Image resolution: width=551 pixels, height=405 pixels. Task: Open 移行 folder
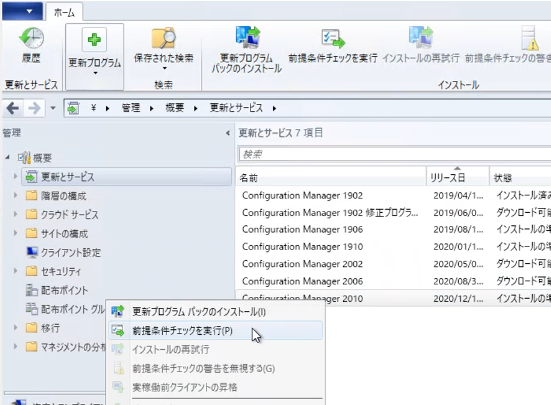[43, 328]
